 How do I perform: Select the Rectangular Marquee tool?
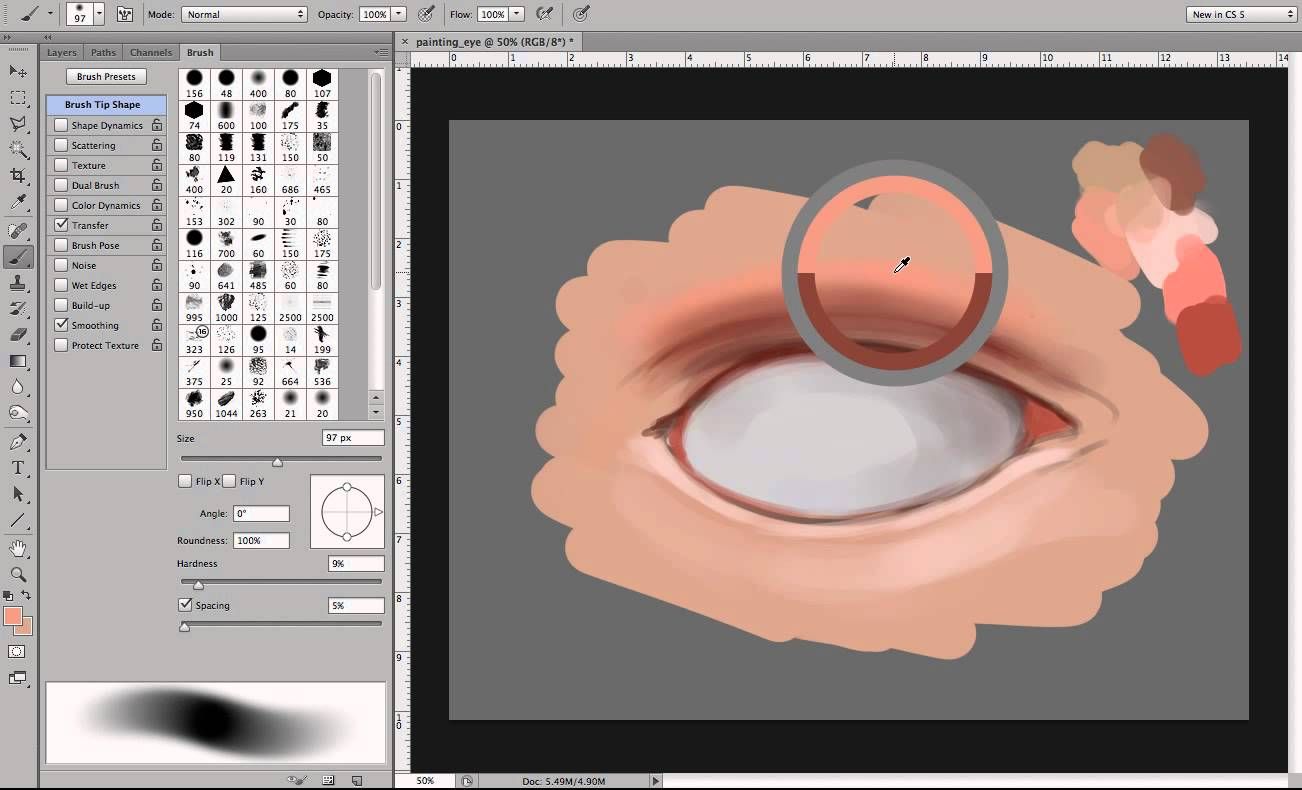point(18,98)
